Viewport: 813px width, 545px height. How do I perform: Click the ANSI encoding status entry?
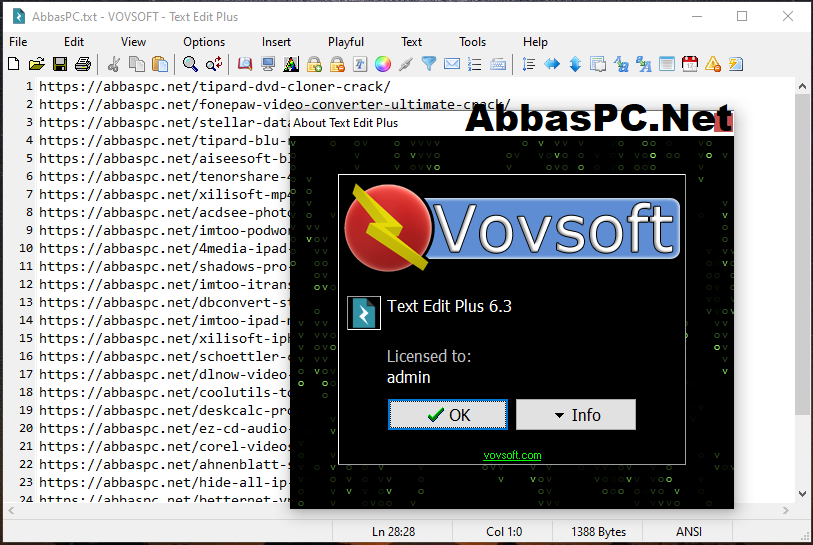click(x=689, y=532)
